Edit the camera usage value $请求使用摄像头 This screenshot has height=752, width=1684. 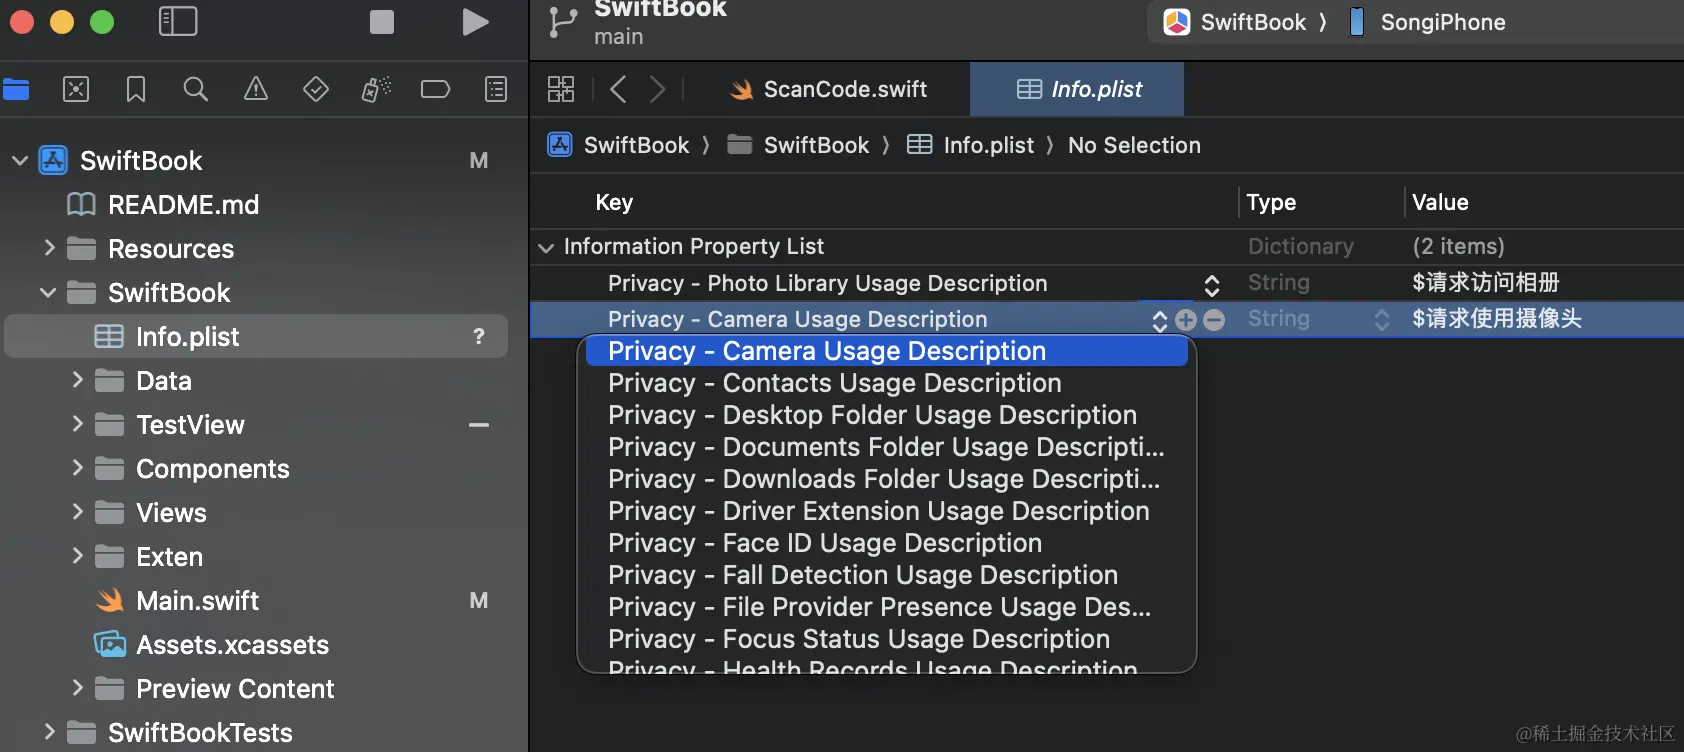1497,319
